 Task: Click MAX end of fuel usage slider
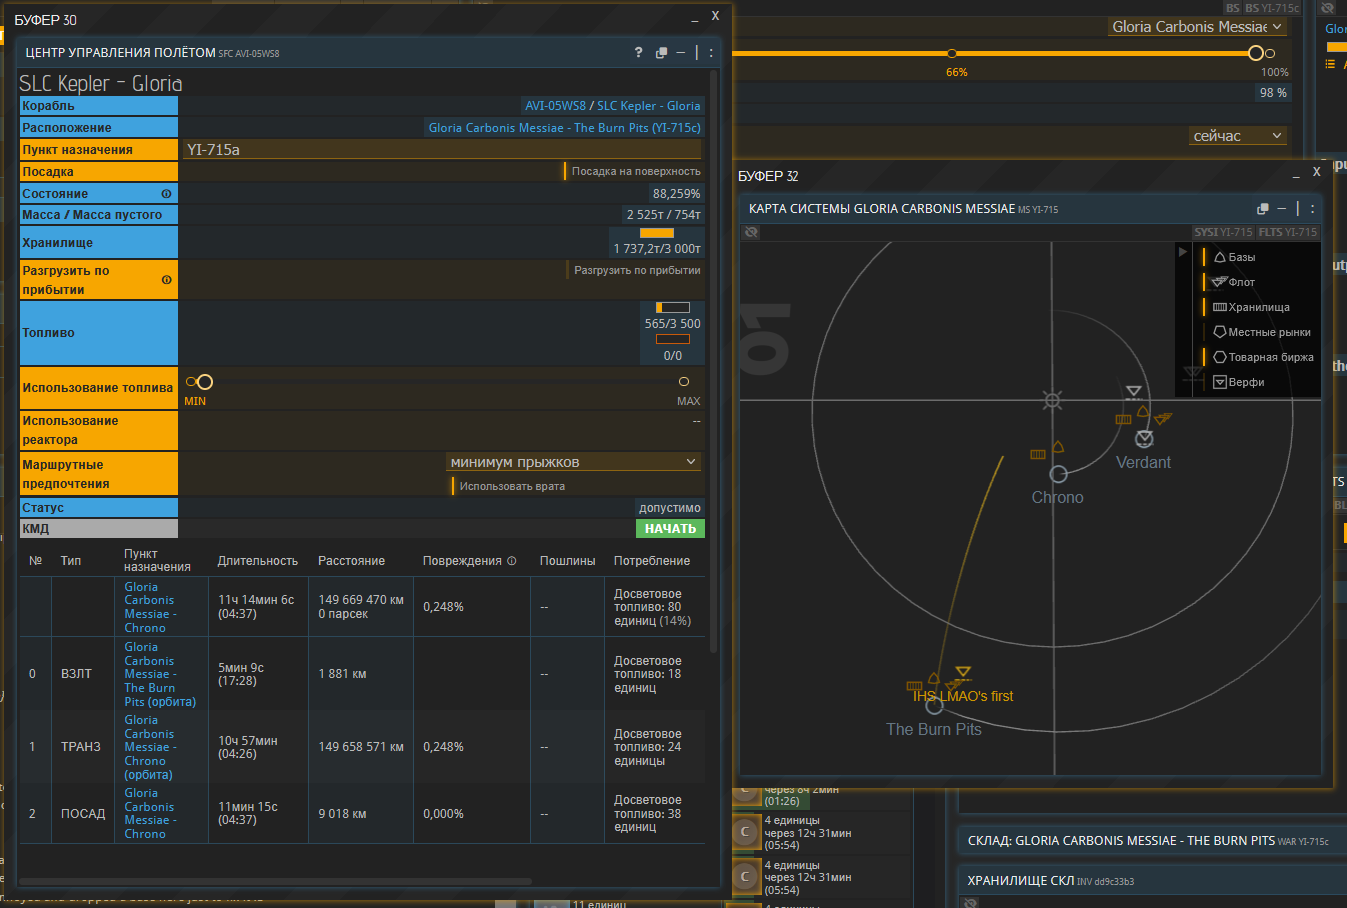point(684,382)
